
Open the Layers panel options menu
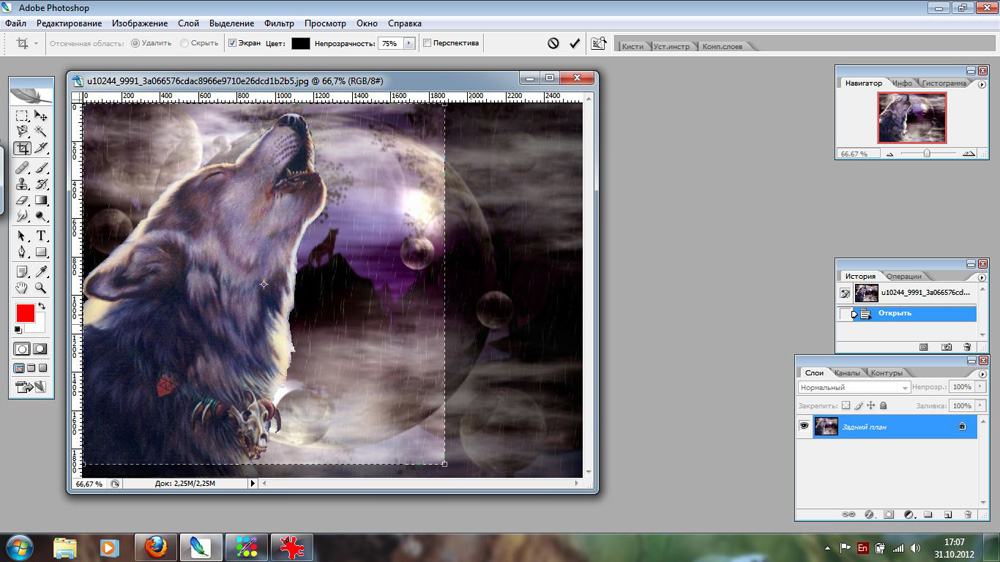tap(982, 374)
